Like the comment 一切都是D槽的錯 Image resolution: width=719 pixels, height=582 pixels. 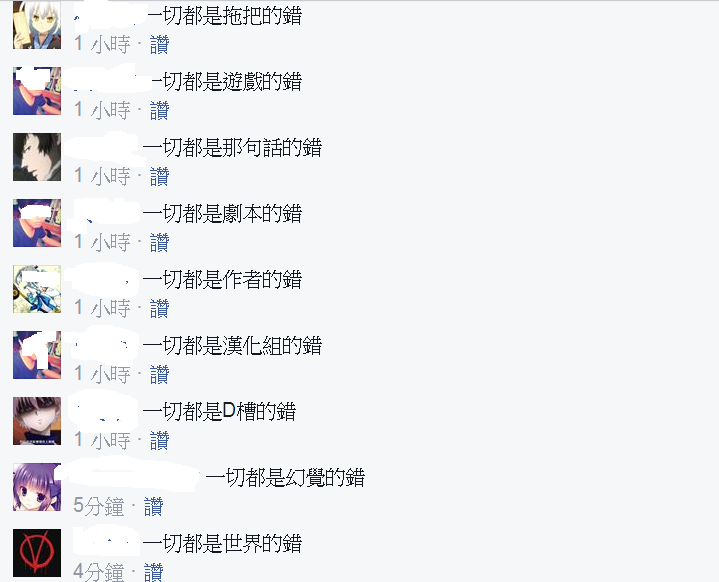pyautogui.click(x=160, y=441)
